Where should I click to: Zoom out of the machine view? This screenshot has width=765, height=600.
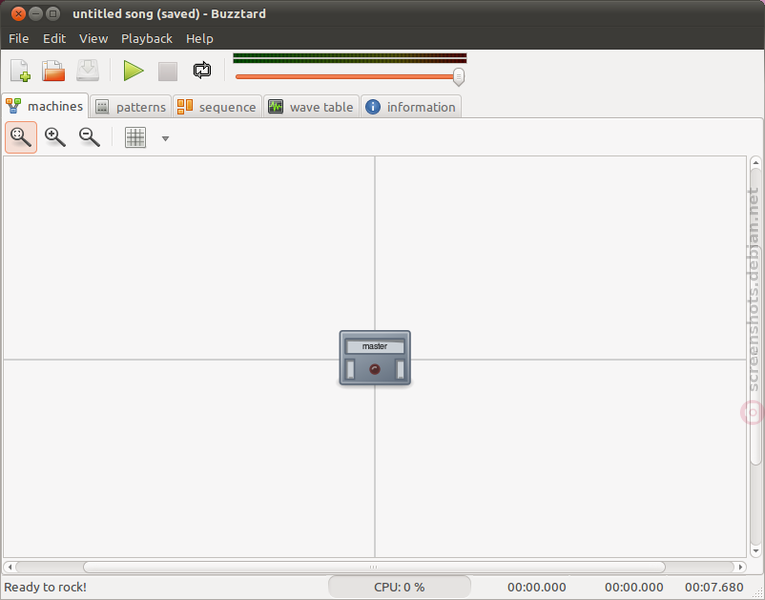coord(90,138)
